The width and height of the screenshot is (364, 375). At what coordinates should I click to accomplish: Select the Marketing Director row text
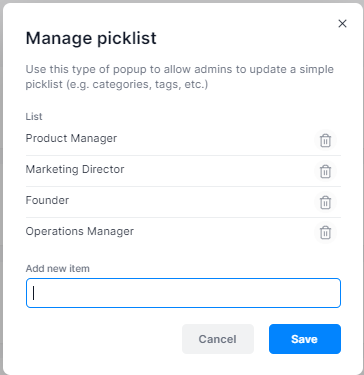coord(75,169)
